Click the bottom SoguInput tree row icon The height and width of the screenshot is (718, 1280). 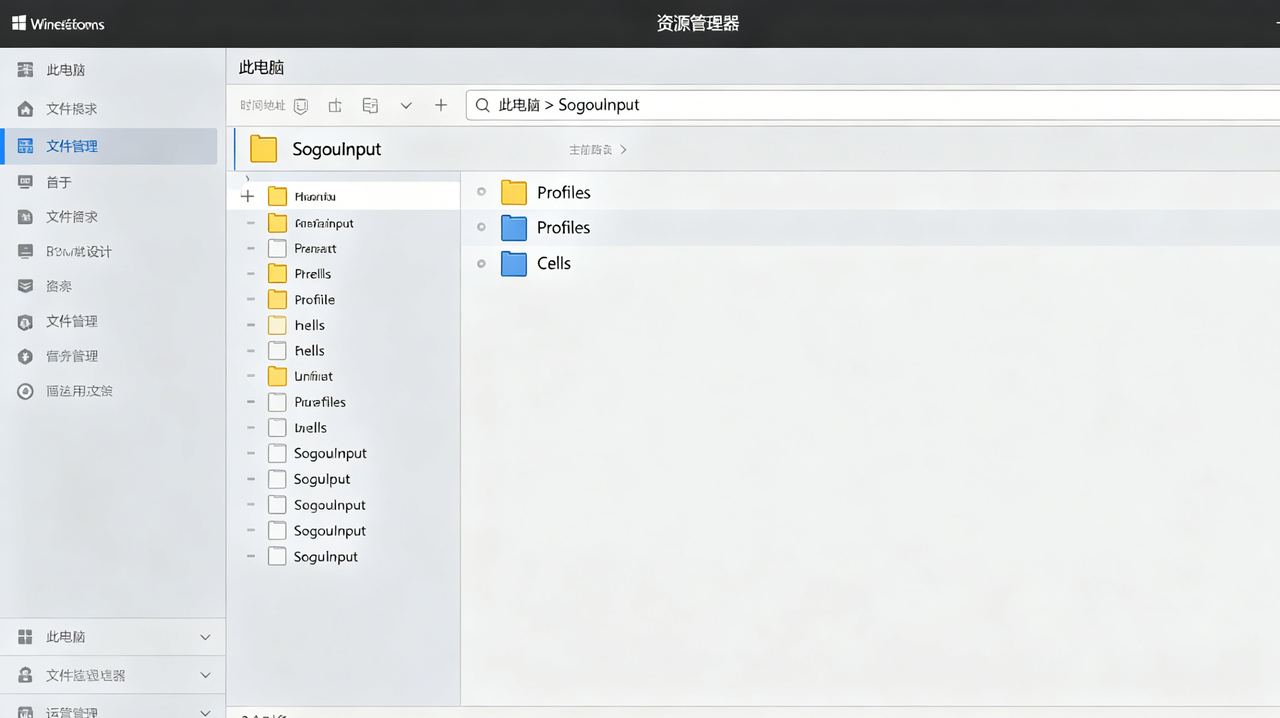(278, 556)
